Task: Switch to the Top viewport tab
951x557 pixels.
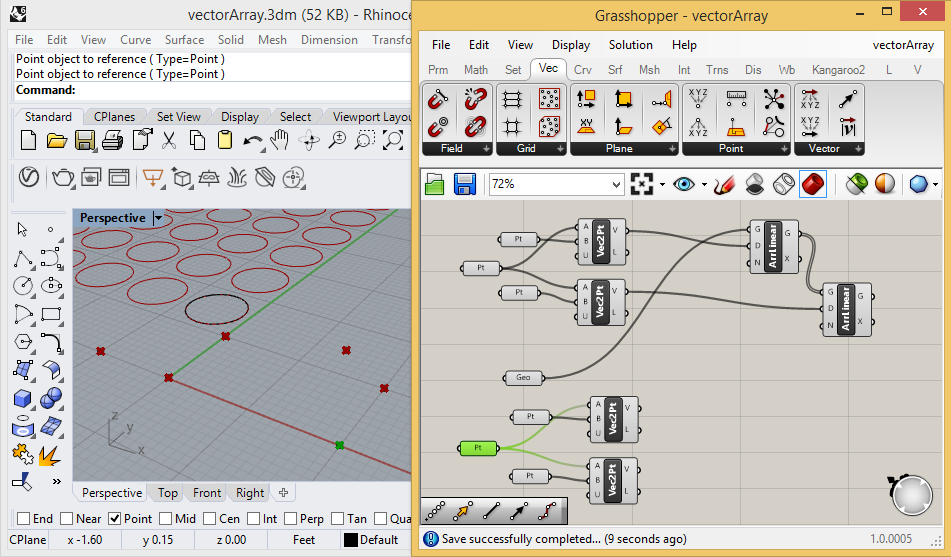Action: coord(168,493)
